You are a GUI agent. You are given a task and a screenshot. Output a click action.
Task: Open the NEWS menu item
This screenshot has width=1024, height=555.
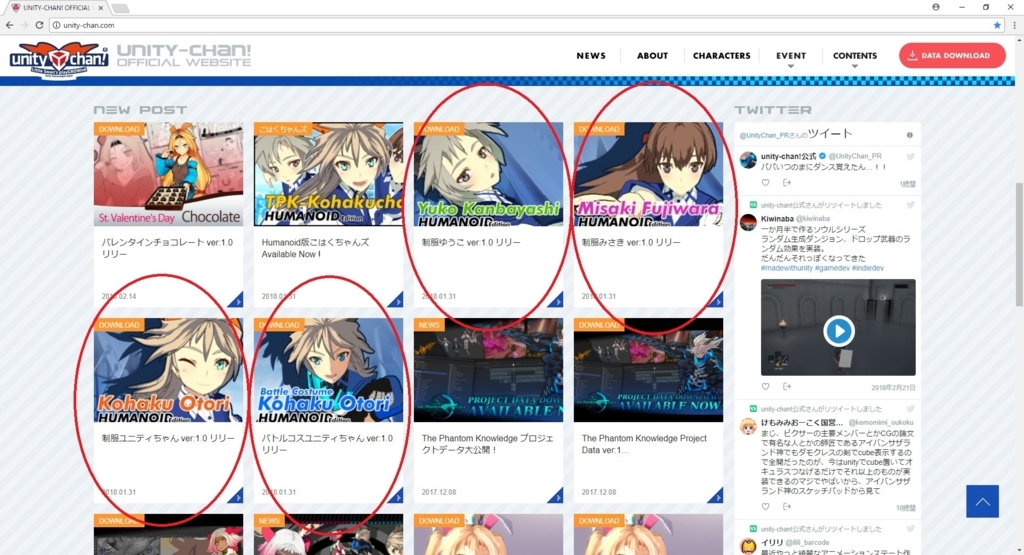591,56
